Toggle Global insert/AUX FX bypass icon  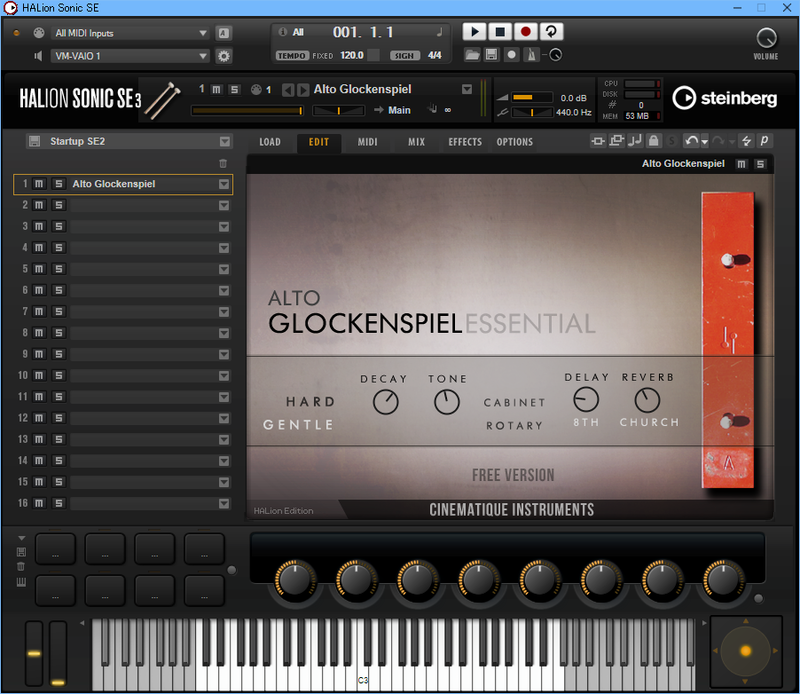click(597, 141)
